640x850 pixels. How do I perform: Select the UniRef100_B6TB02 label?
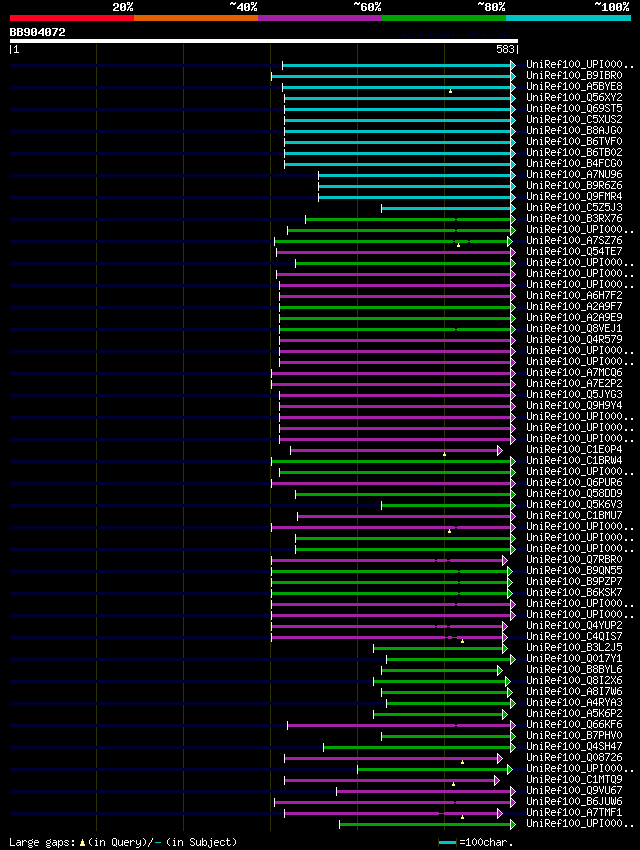click(574, 152)
